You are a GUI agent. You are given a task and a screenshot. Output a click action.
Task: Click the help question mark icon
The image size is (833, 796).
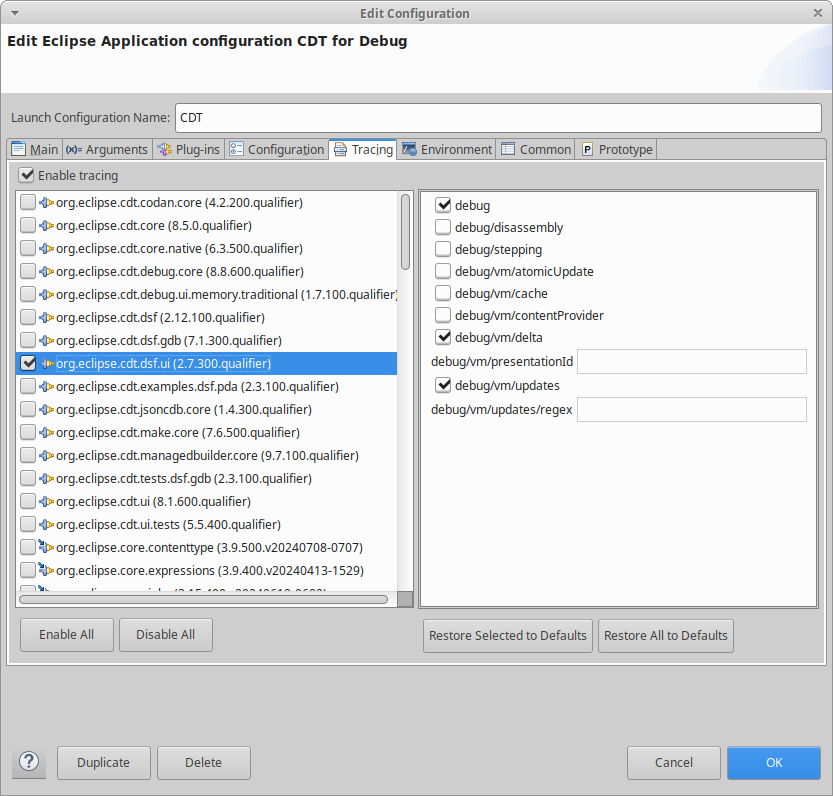coord(28,762)
